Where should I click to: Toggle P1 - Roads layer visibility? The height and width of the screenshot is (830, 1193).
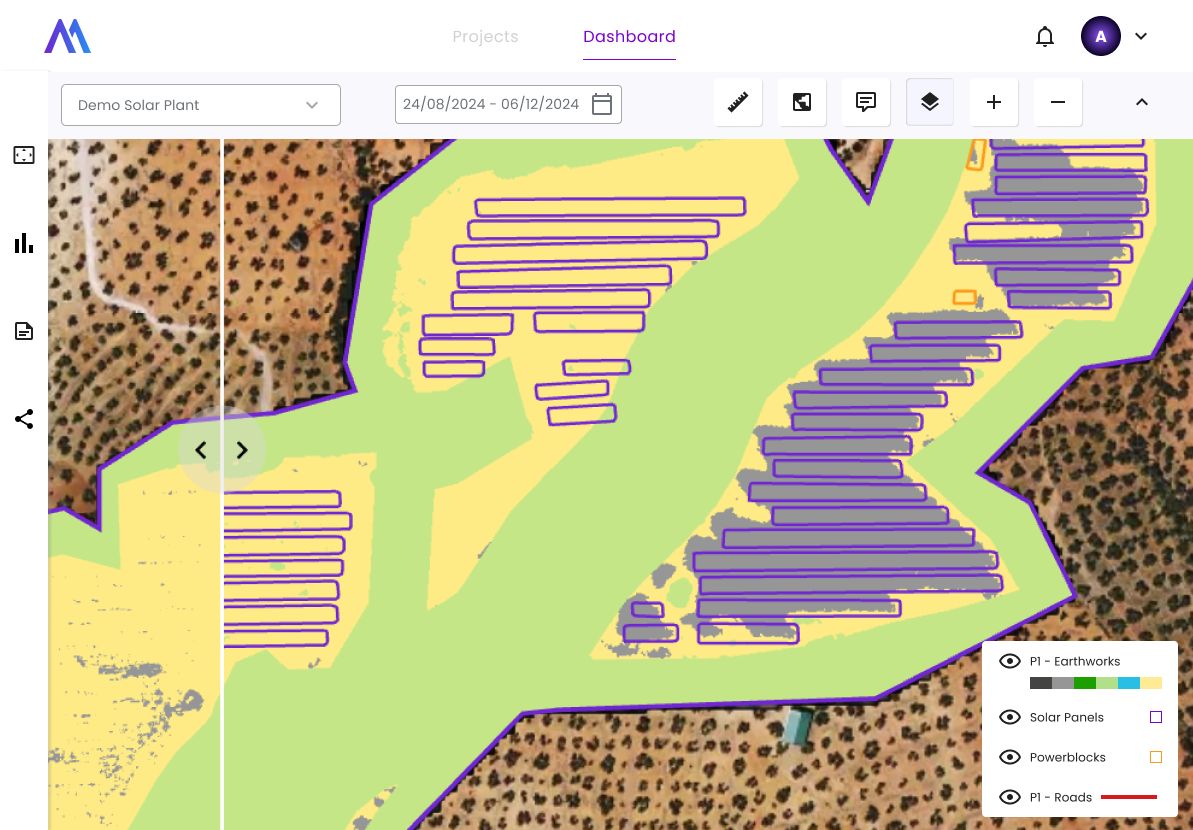pos(1010,797)
